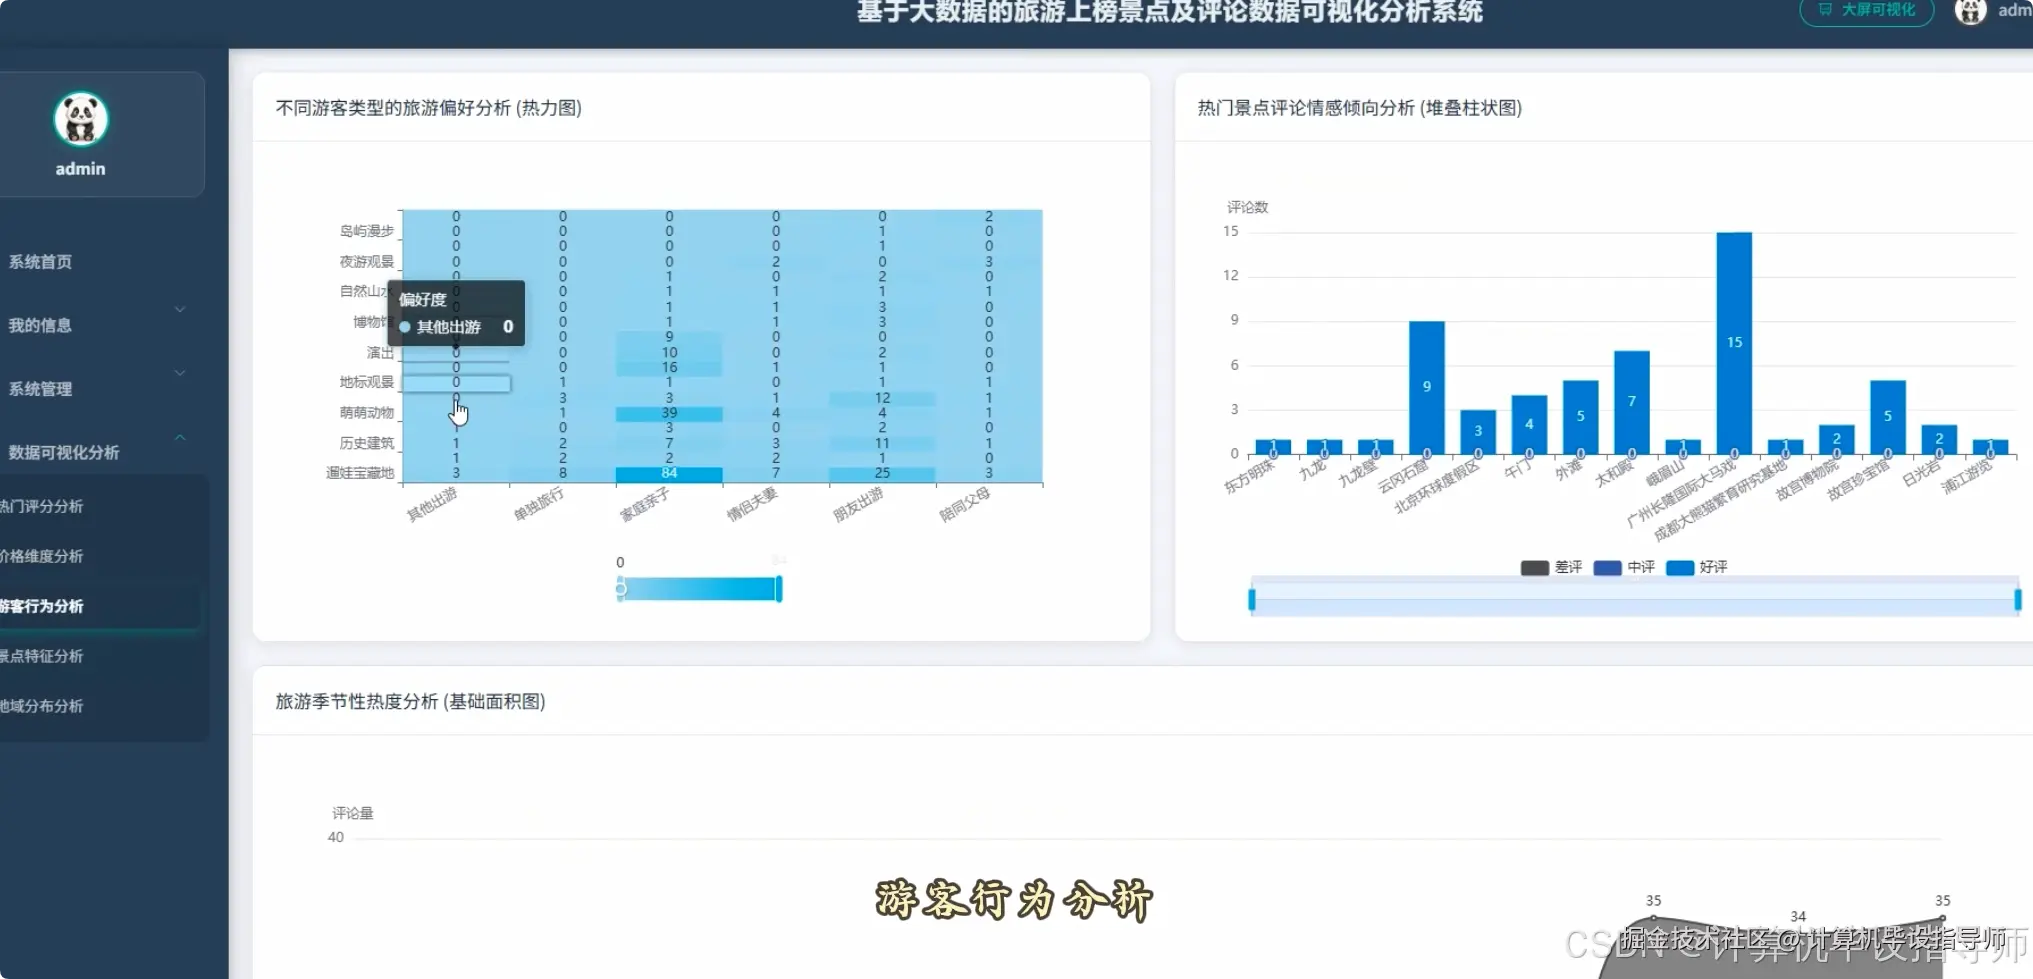Open the top-right user avatar
The width and height of the screenshot is (2033, 979).
point(1970,11)
